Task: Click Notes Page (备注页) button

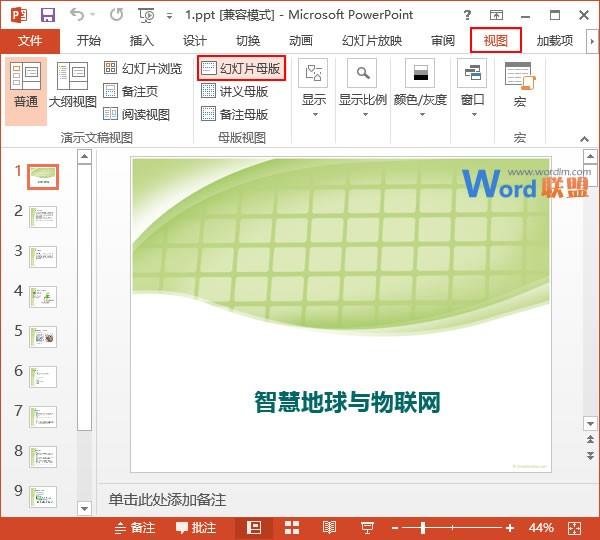Action: [130, 91]
